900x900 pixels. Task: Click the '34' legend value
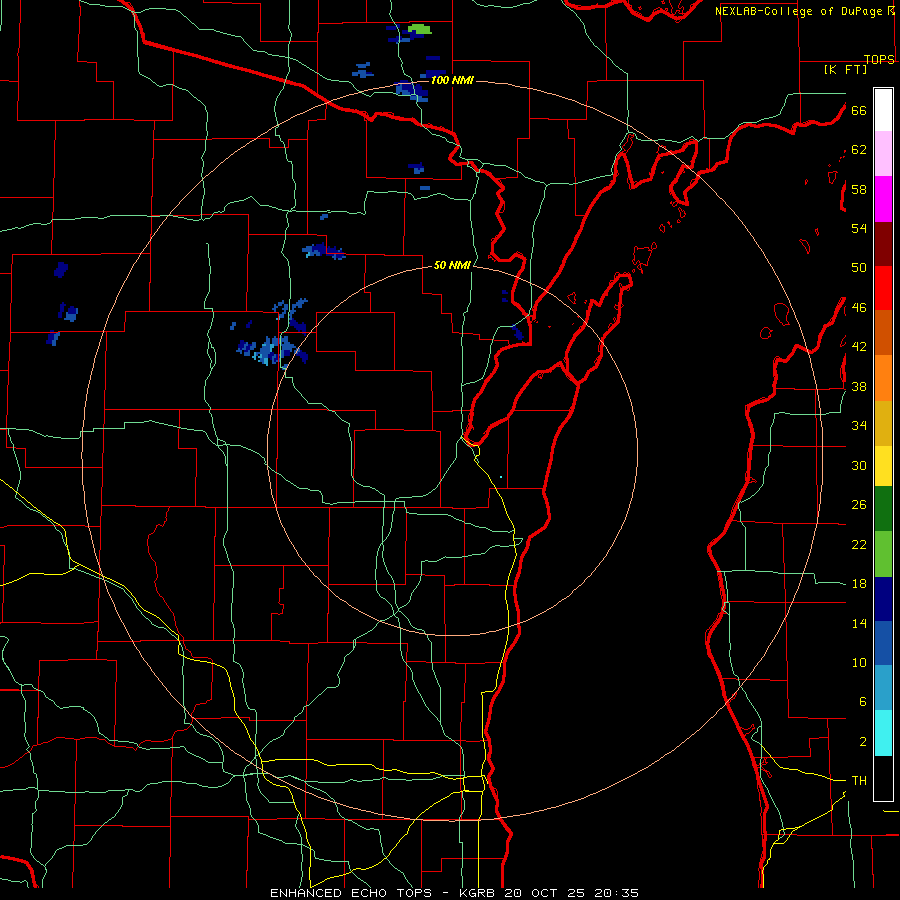click(859, 426)
